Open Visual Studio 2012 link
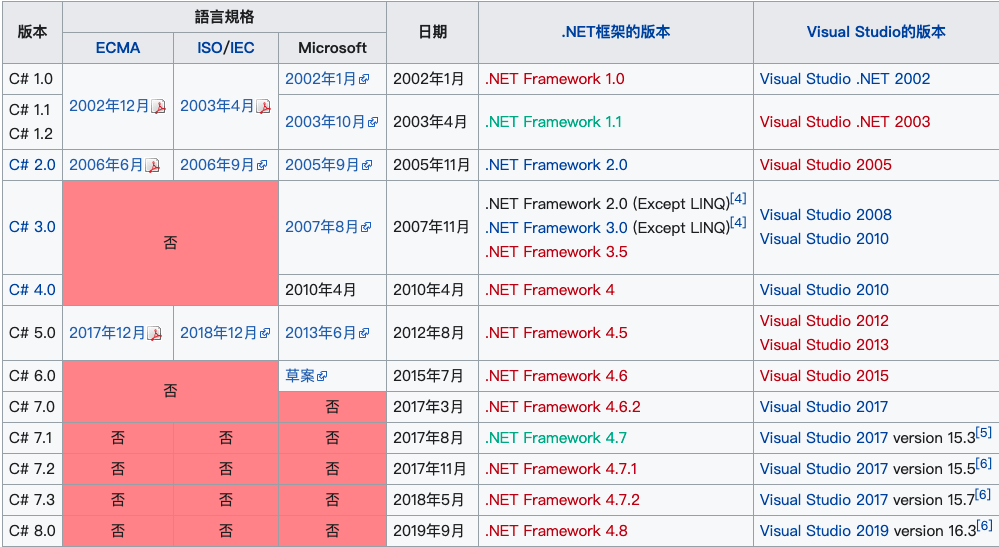Screen dimensions: 999x547 (824, 321)
